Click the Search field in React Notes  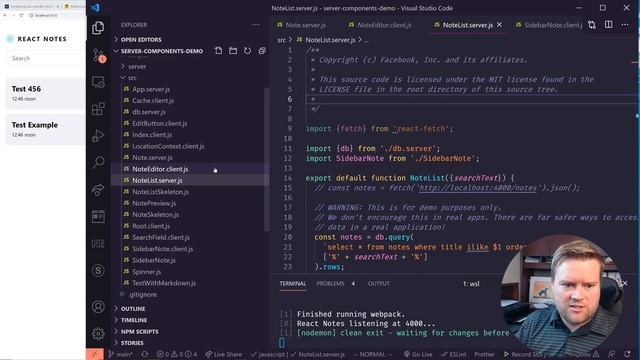[46, 58]
